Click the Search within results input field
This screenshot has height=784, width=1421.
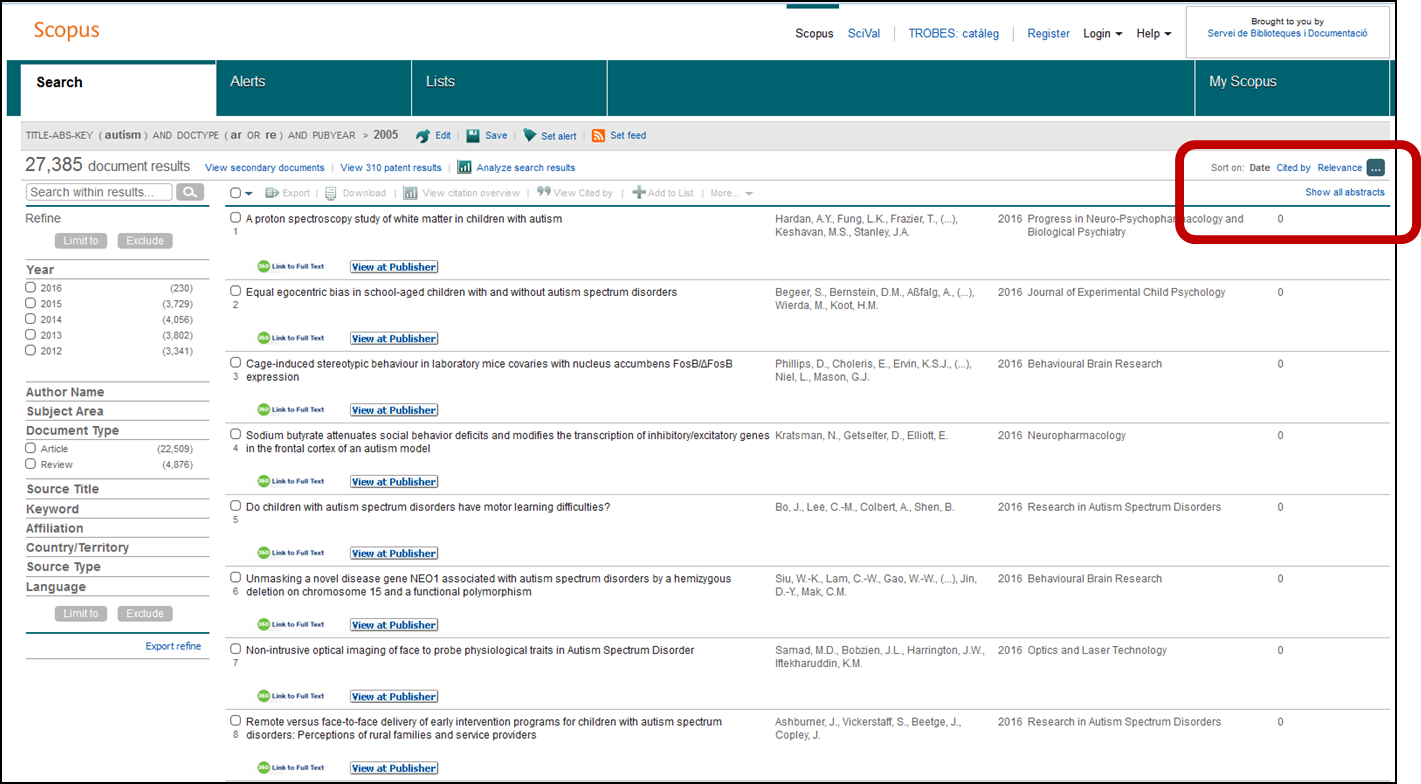(99, 192)
